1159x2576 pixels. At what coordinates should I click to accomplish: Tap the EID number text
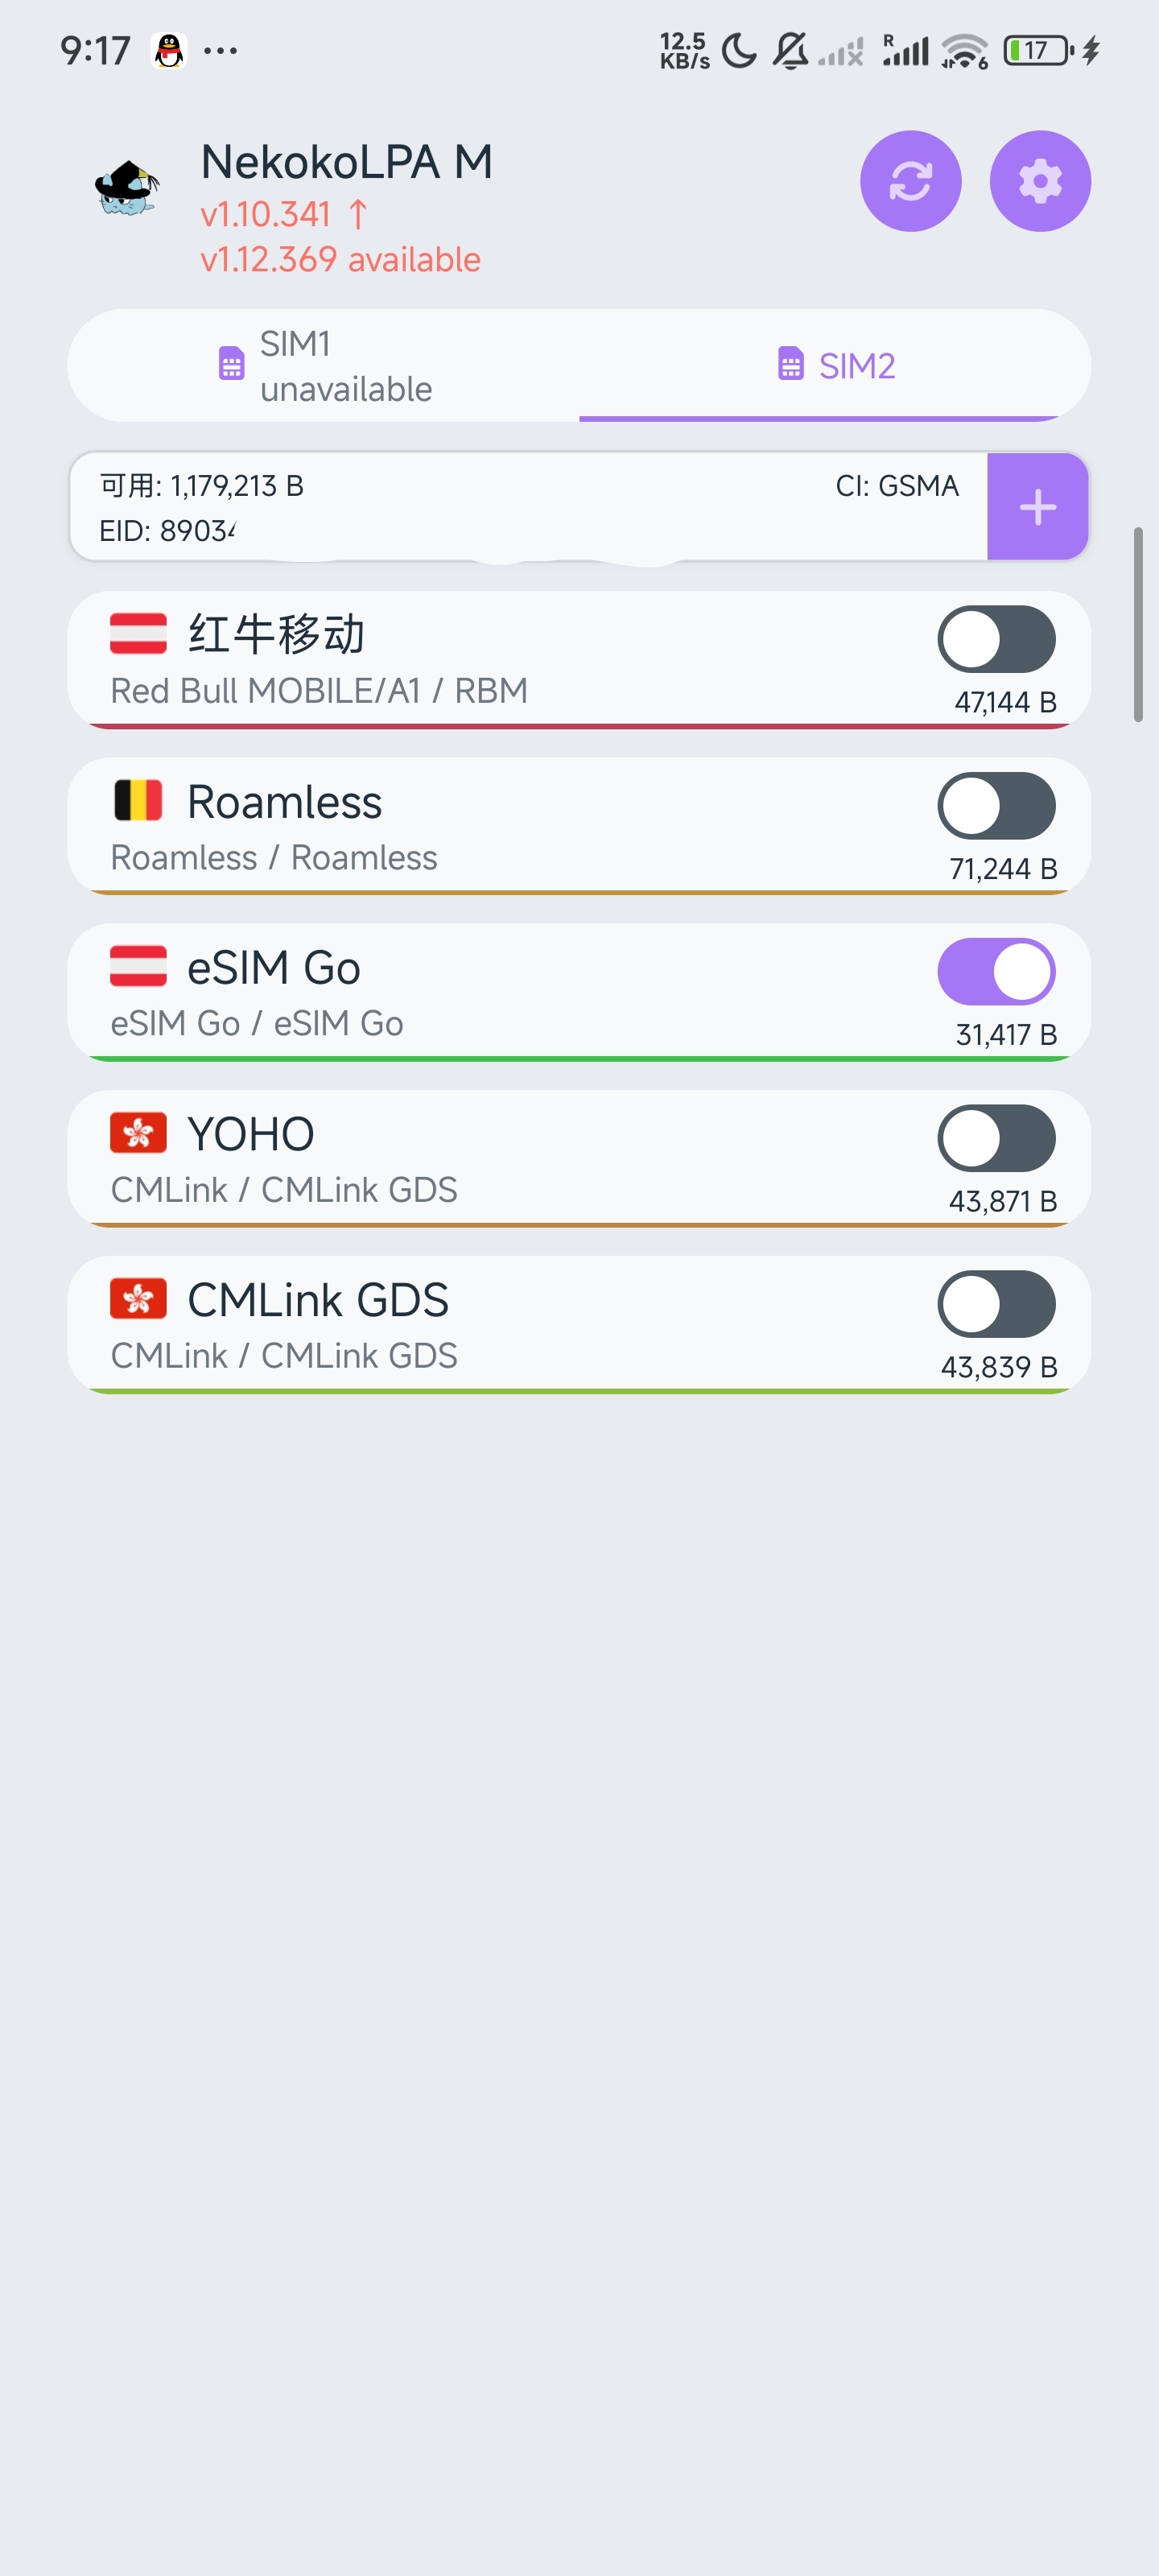tap(167, 531)
